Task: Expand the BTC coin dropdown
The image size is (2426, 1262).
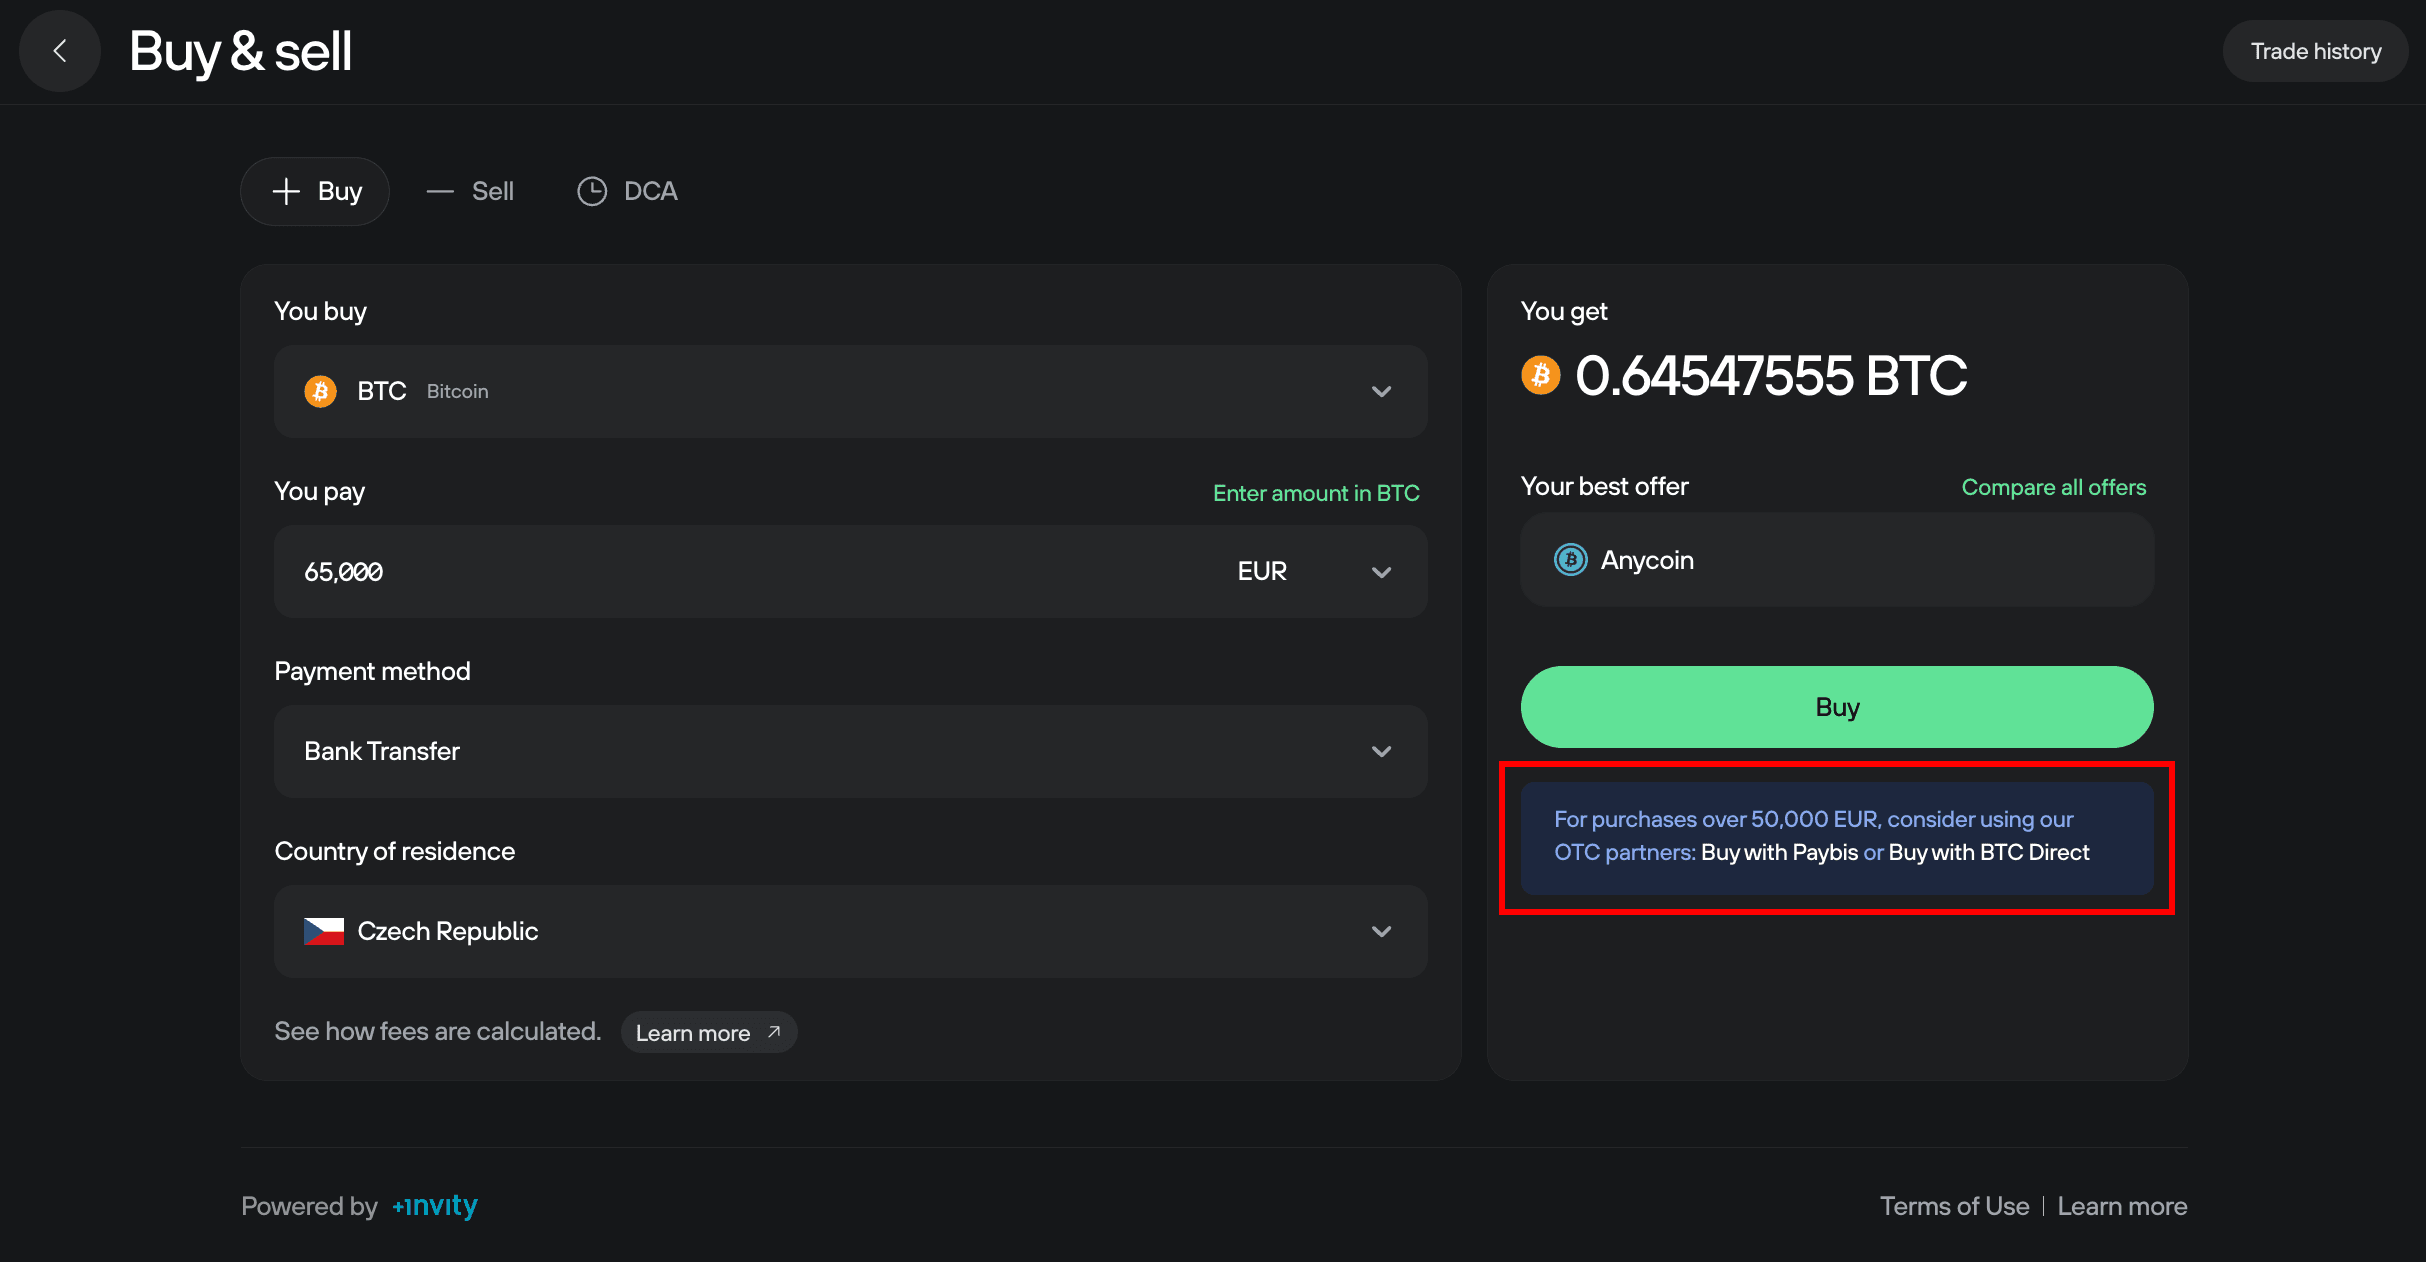Action: click(1381, 391)
